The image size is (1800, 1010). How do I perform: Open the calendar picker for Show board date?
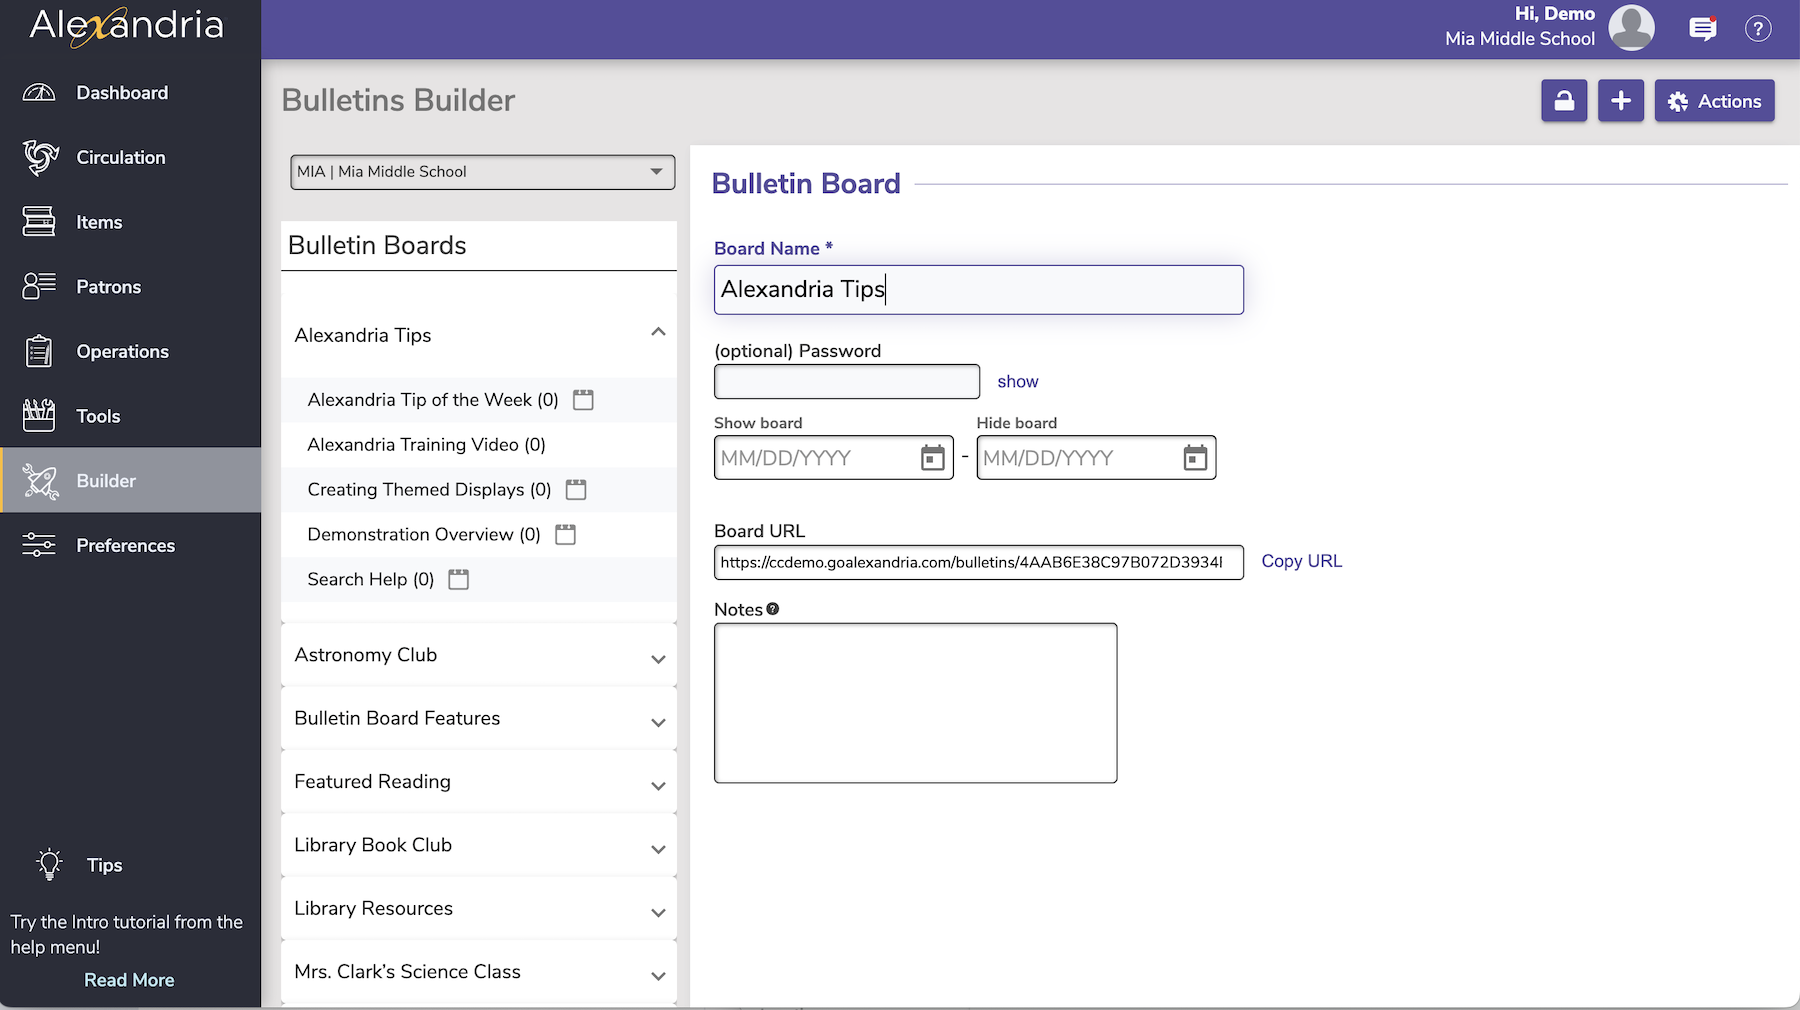932,457
